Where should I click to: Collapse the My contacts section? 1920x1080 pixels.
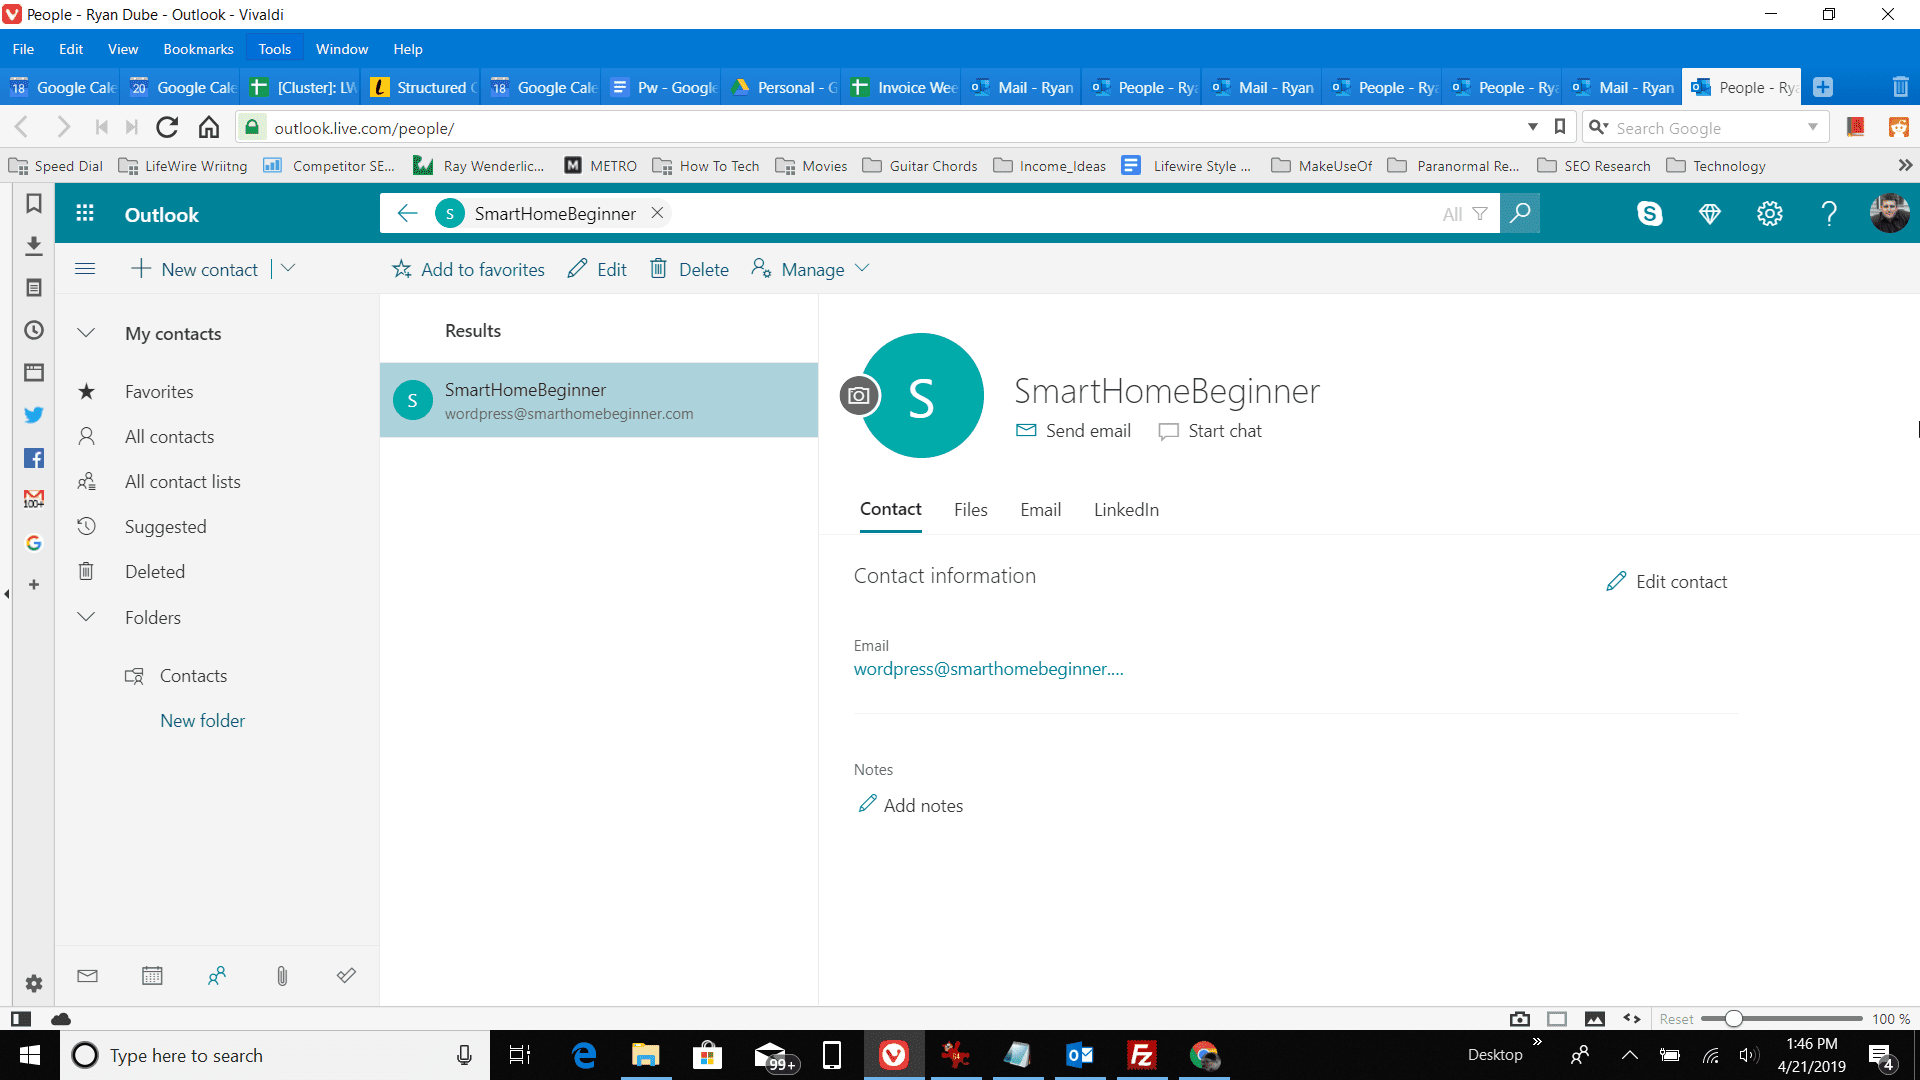click(86, 333)
